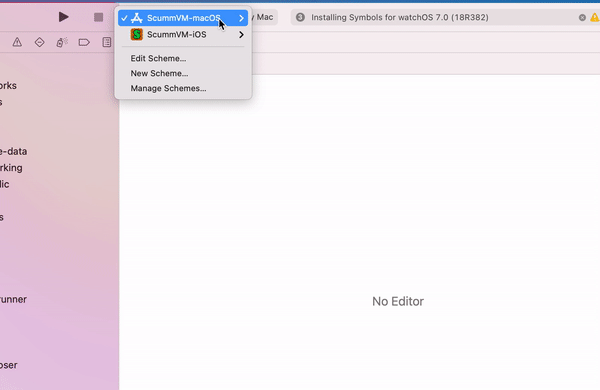
Task: Open the Test navigator diamond icon
Action: click(39, 42)
